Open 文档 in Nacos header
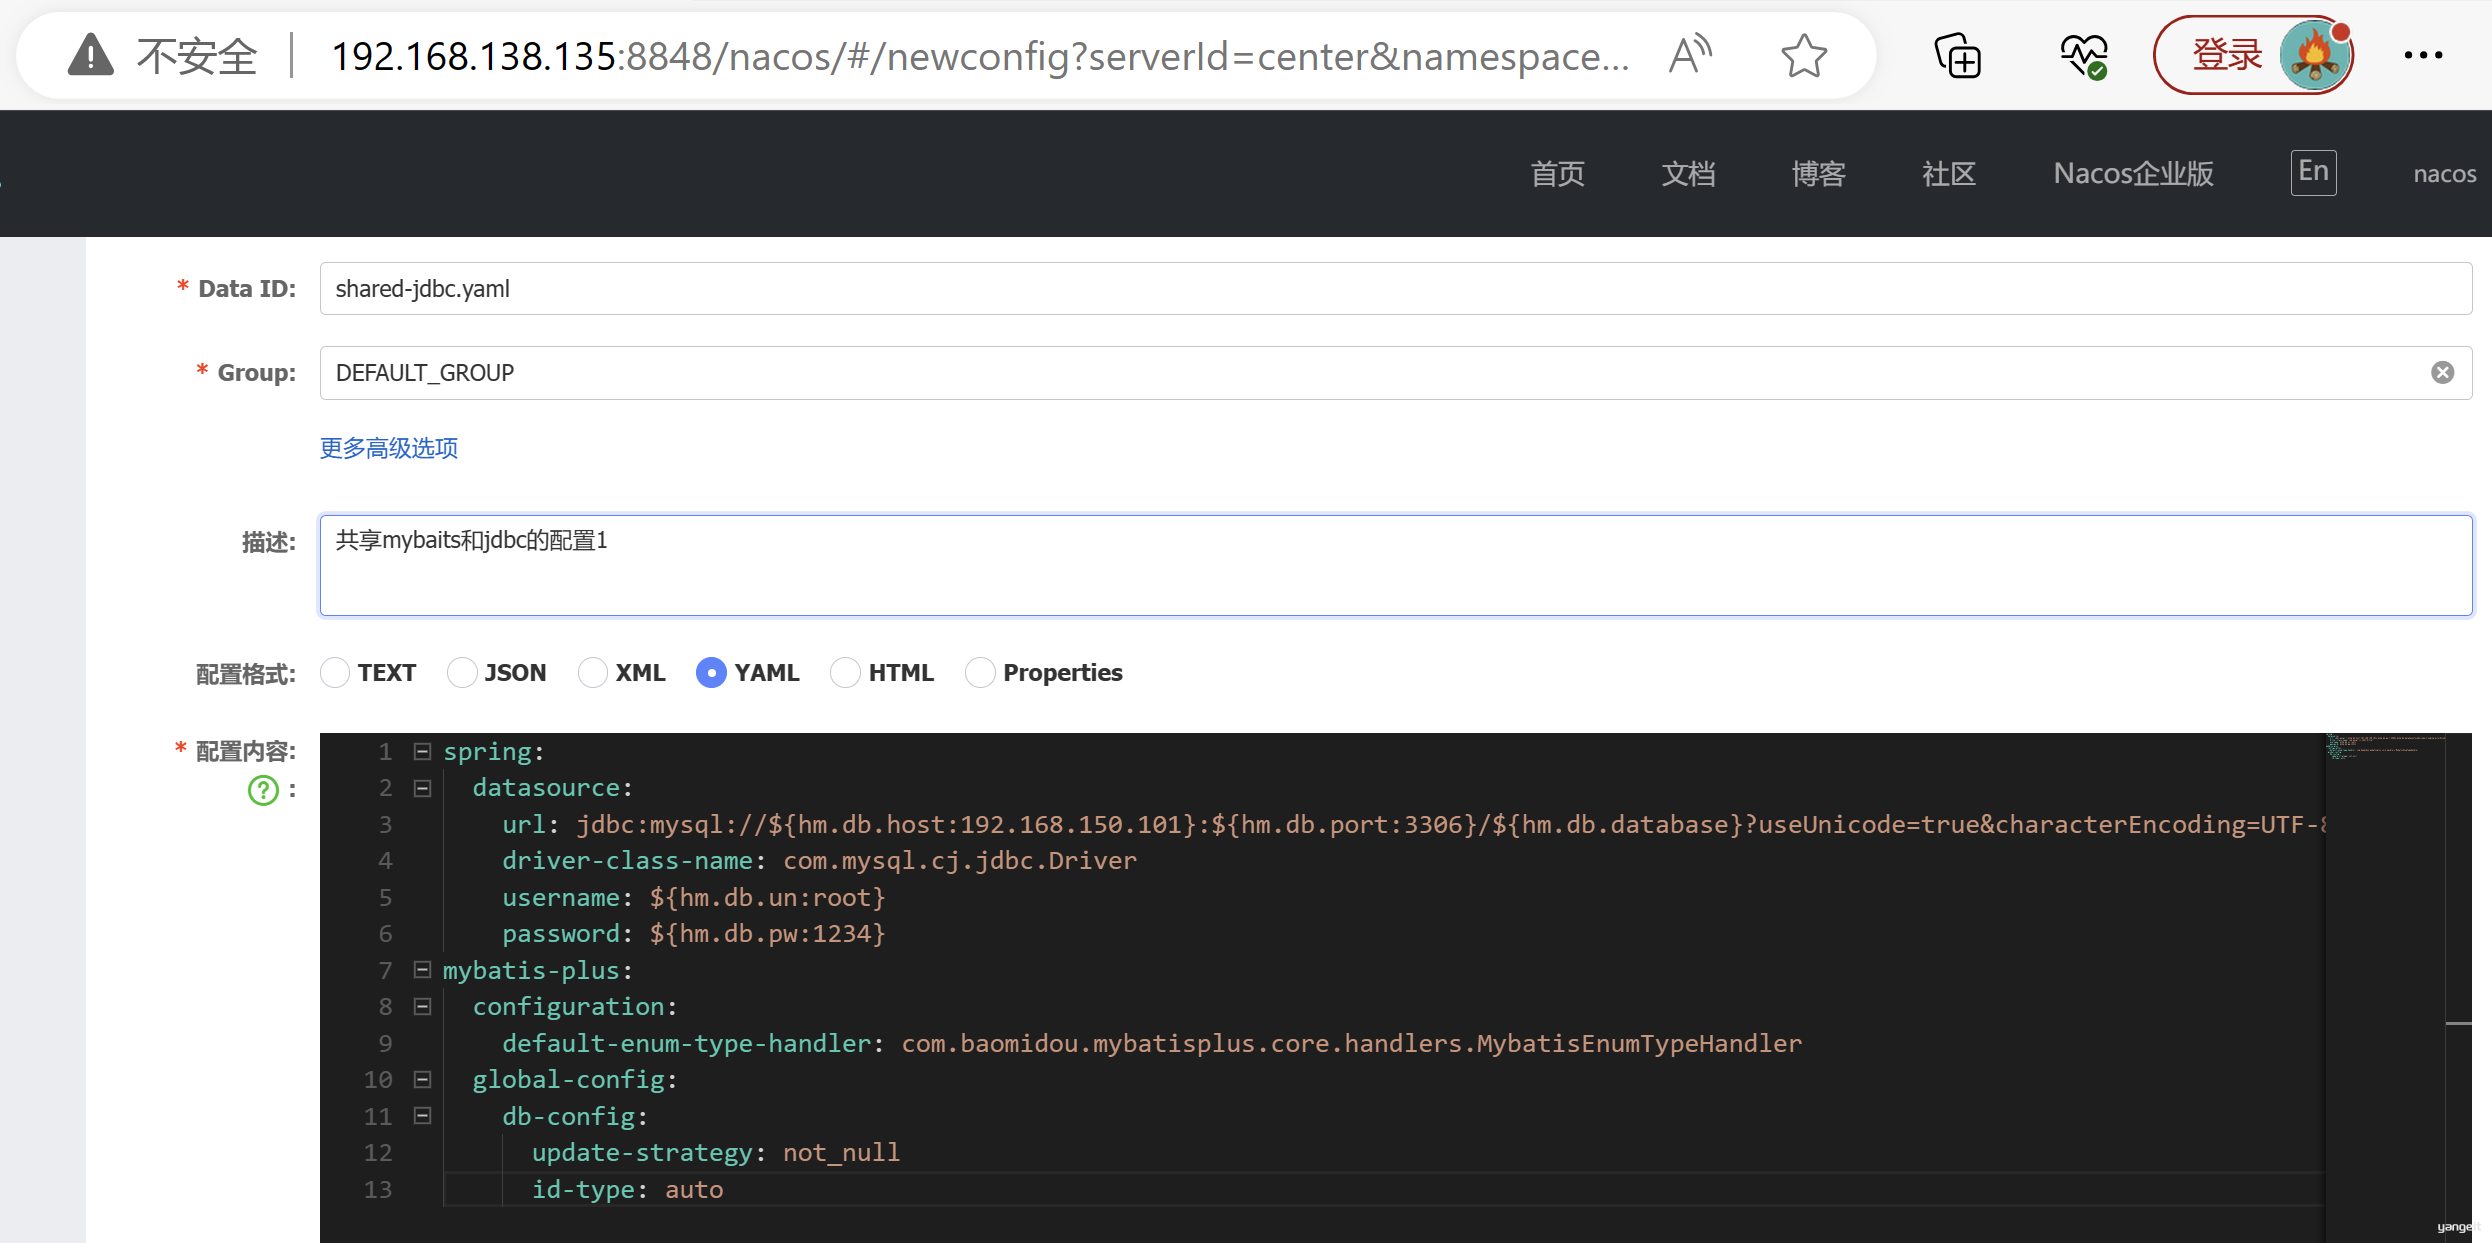Image resolution: width=2492 pixels, height=1243 pixels. pos(1688,173)
